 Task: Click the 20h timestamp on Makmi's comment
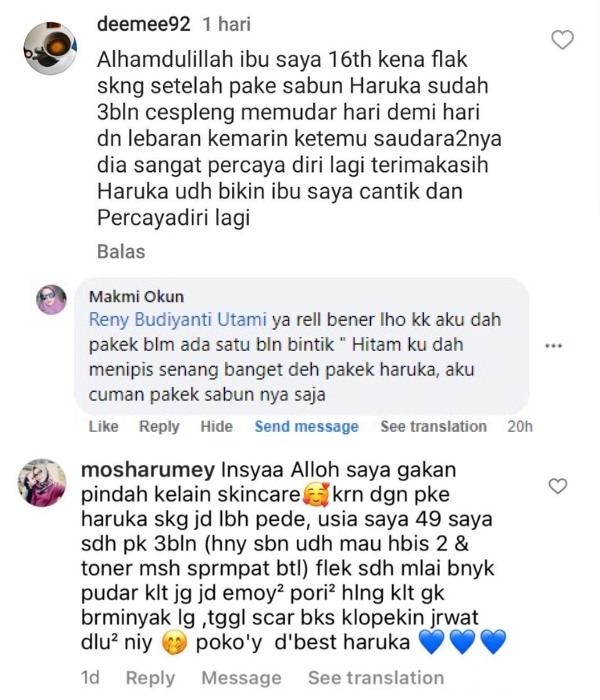pos(520,426)
